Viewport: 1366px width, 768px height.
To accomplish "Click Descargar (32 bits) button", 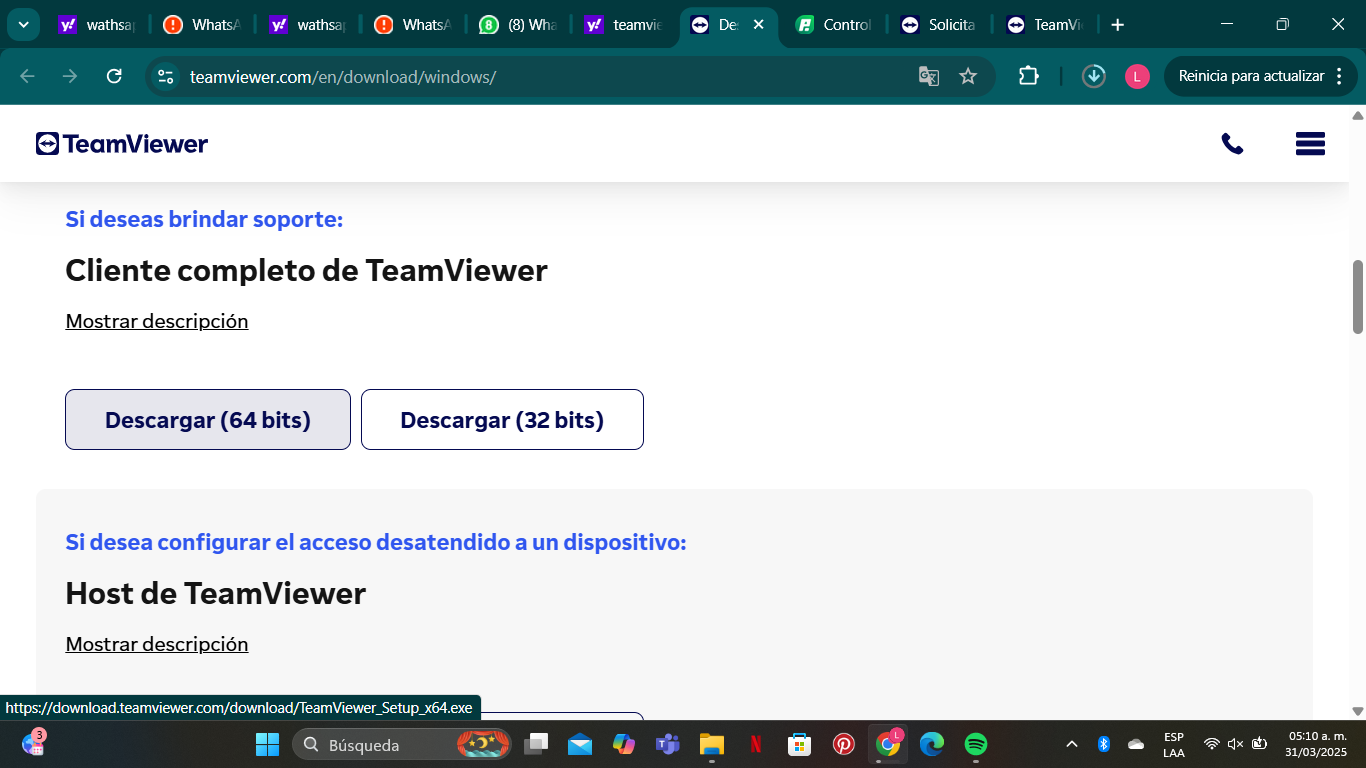I will tap(502, 420).
